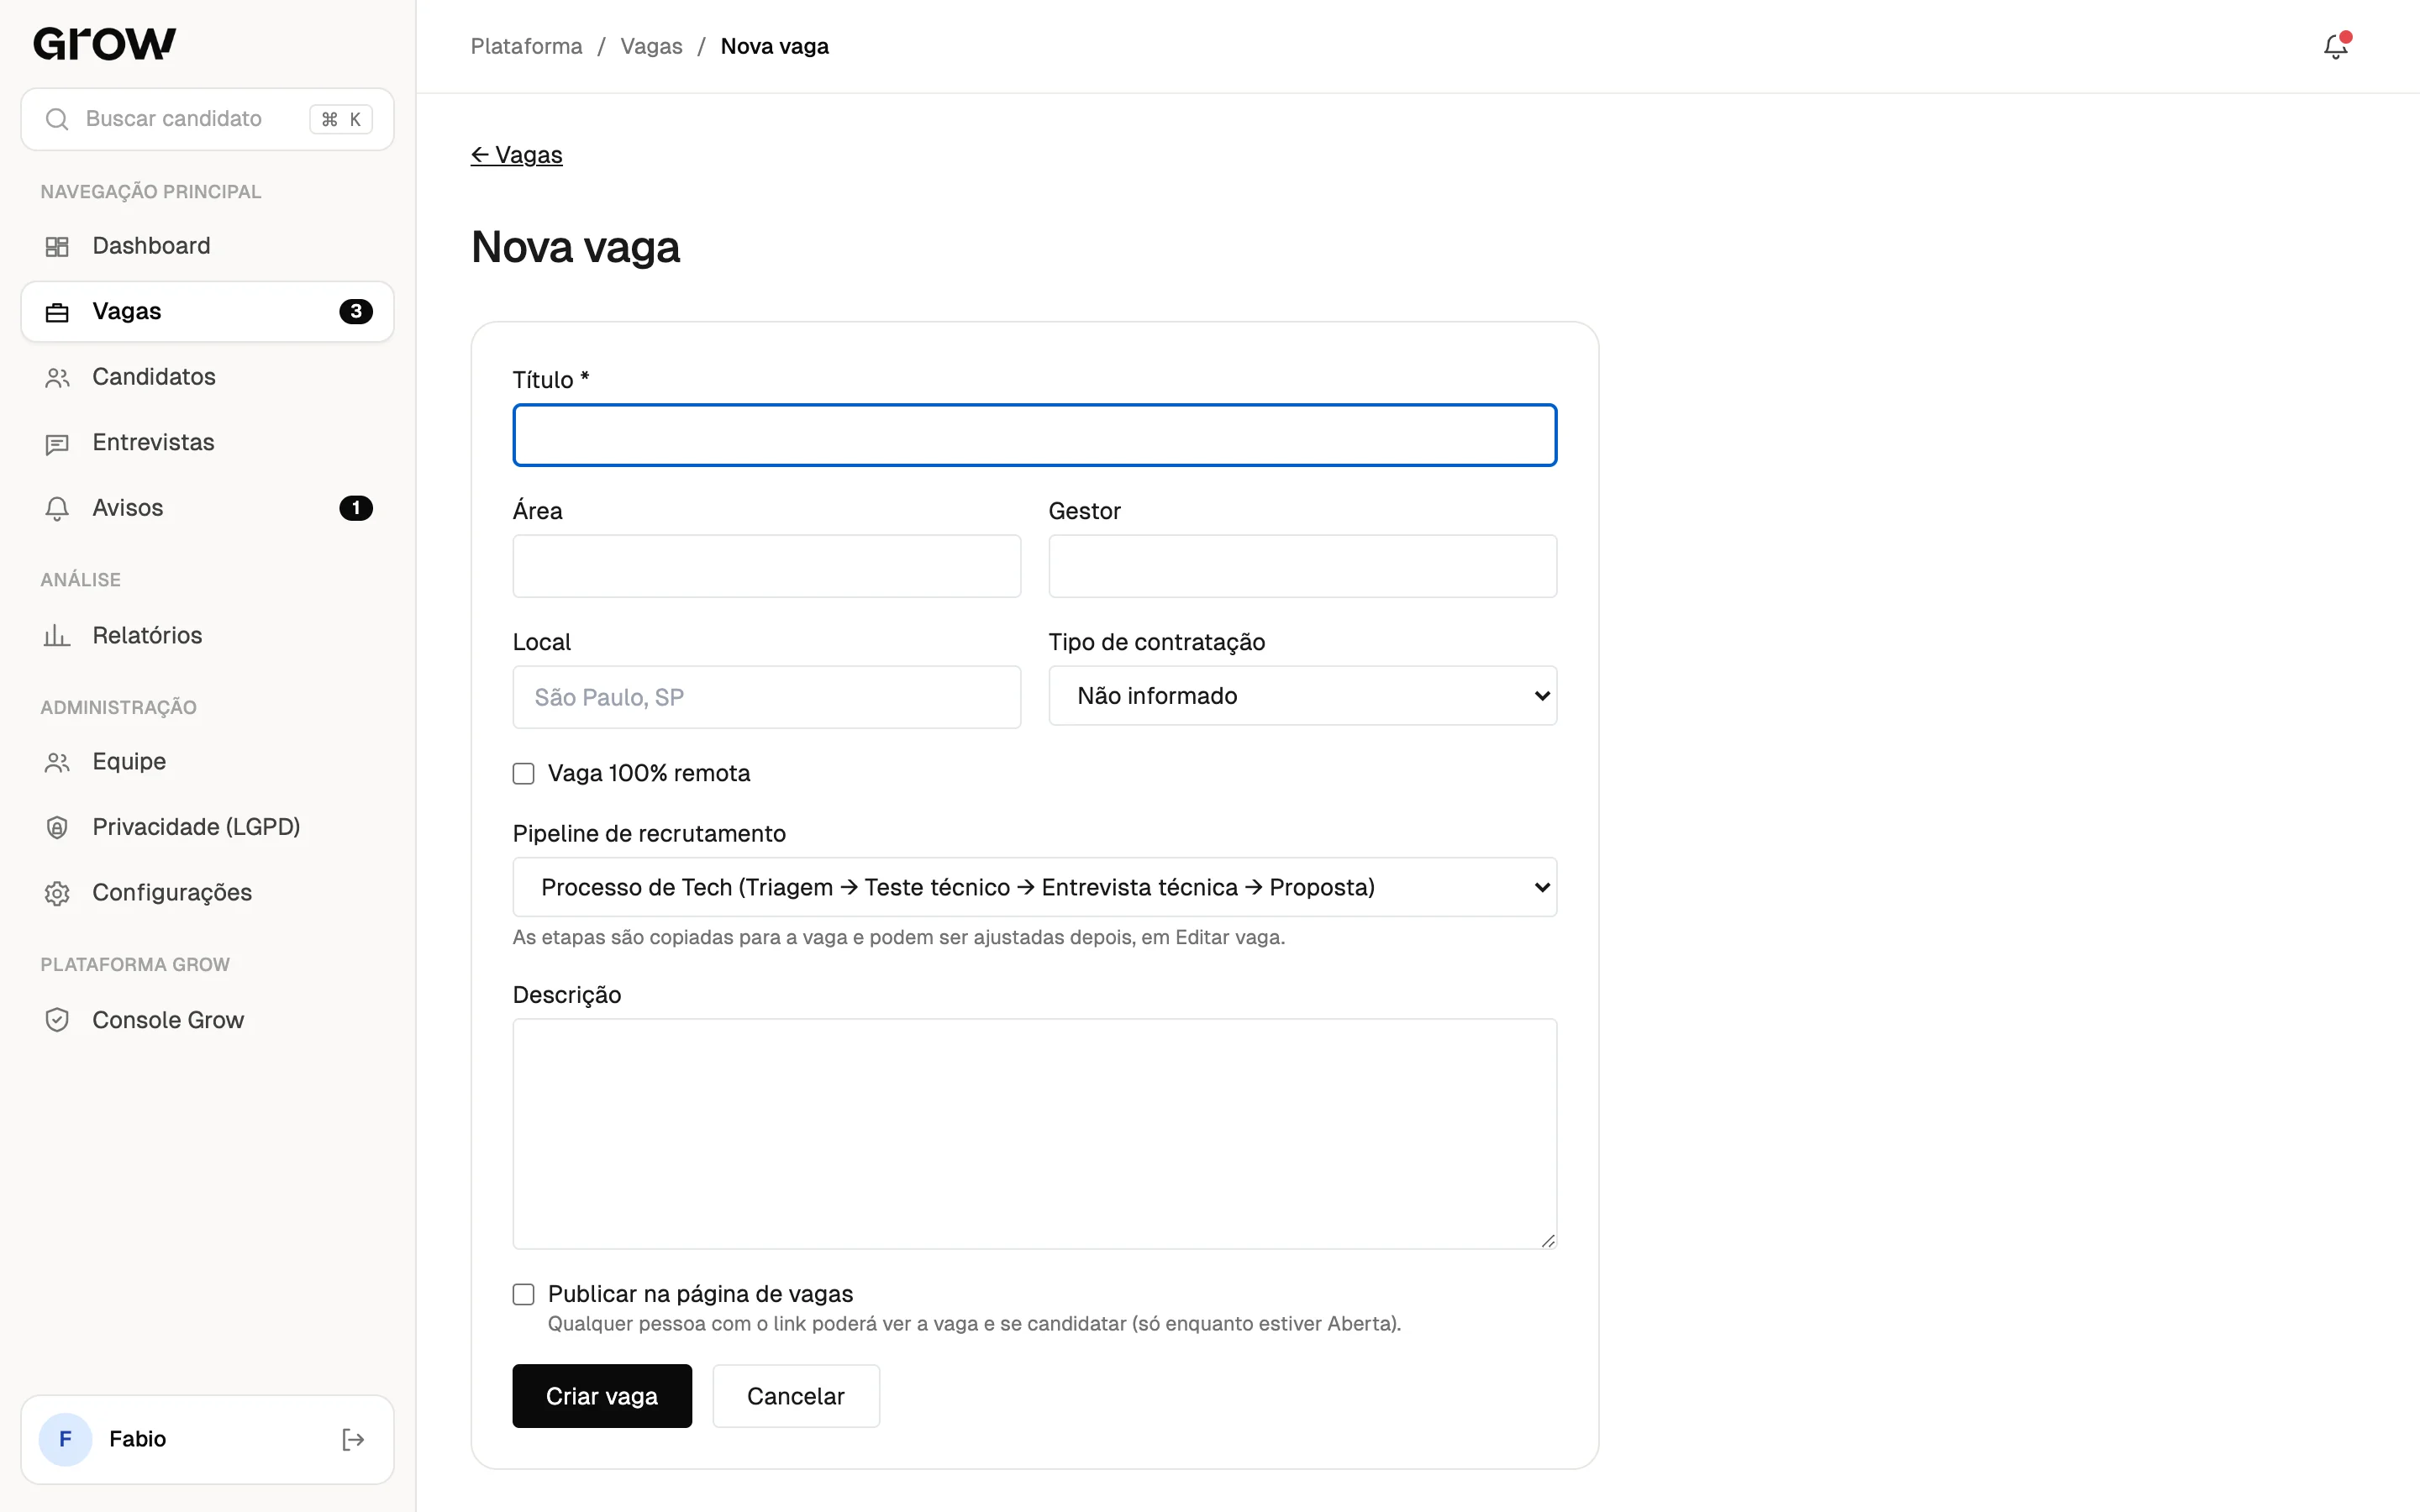
Task: Open Configurações in the sidebar
Action: [207, 893]
